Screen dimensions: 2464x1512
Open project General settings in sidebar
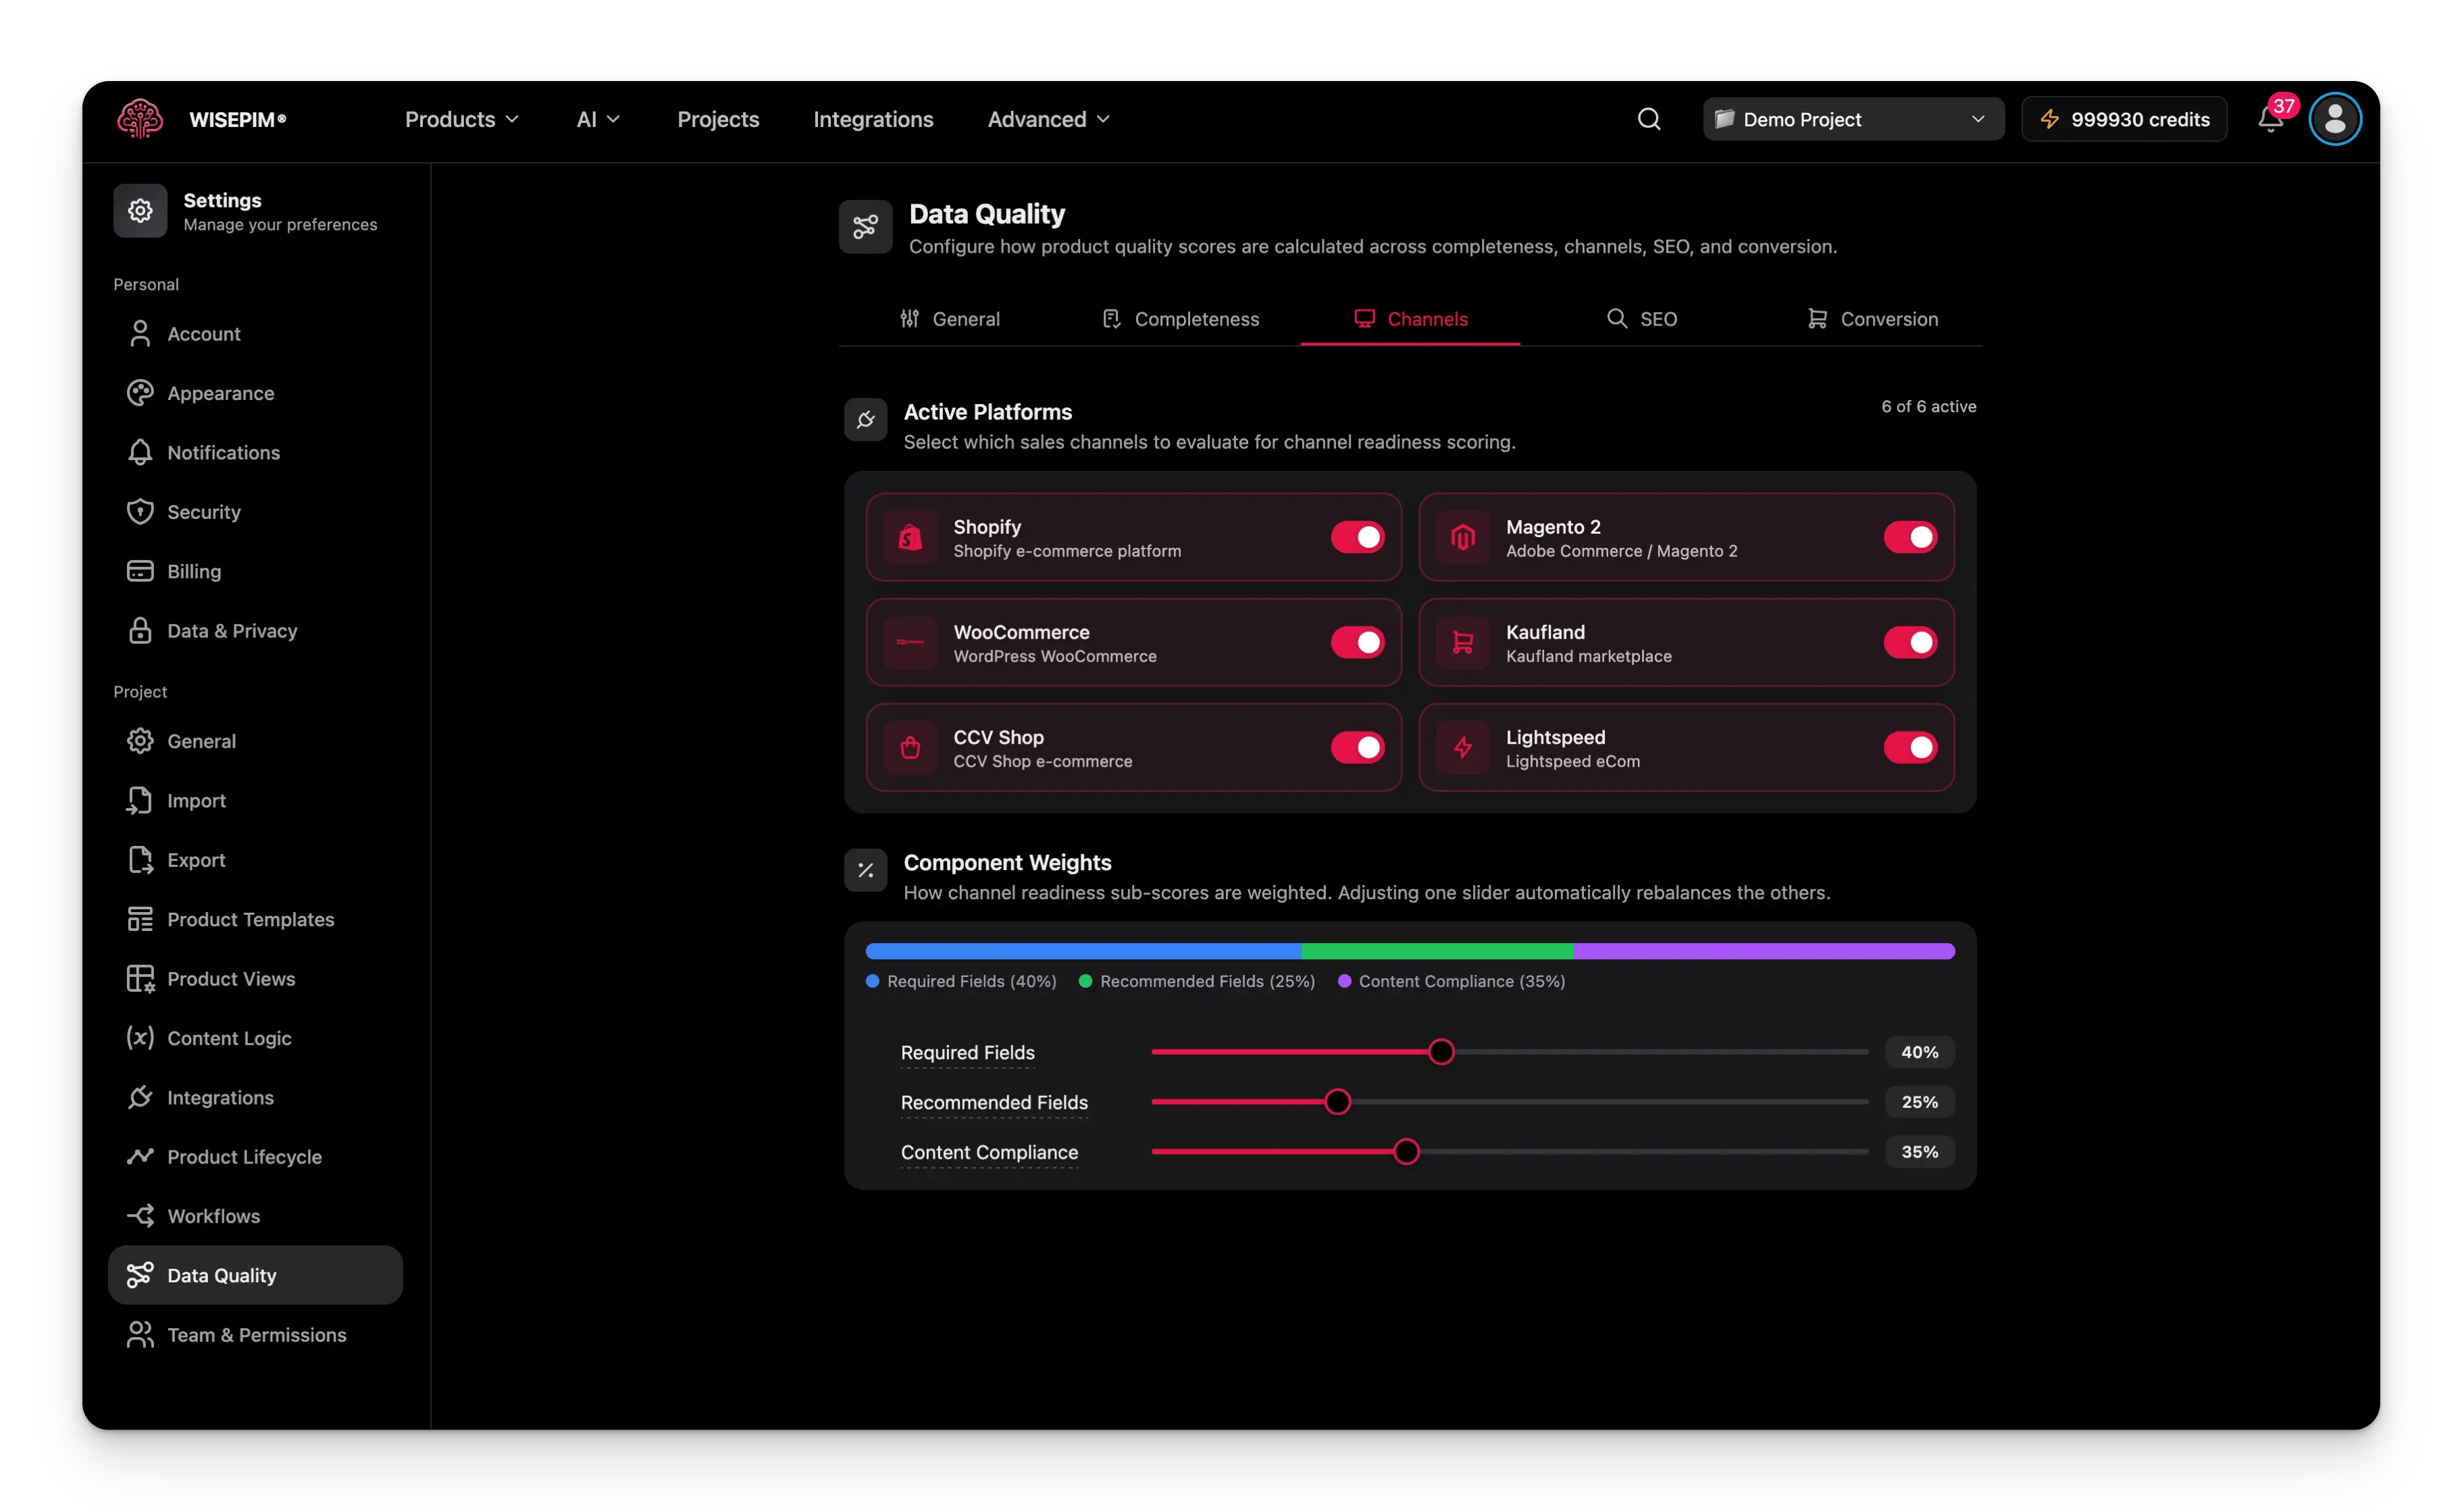click(x=255, y=741)
